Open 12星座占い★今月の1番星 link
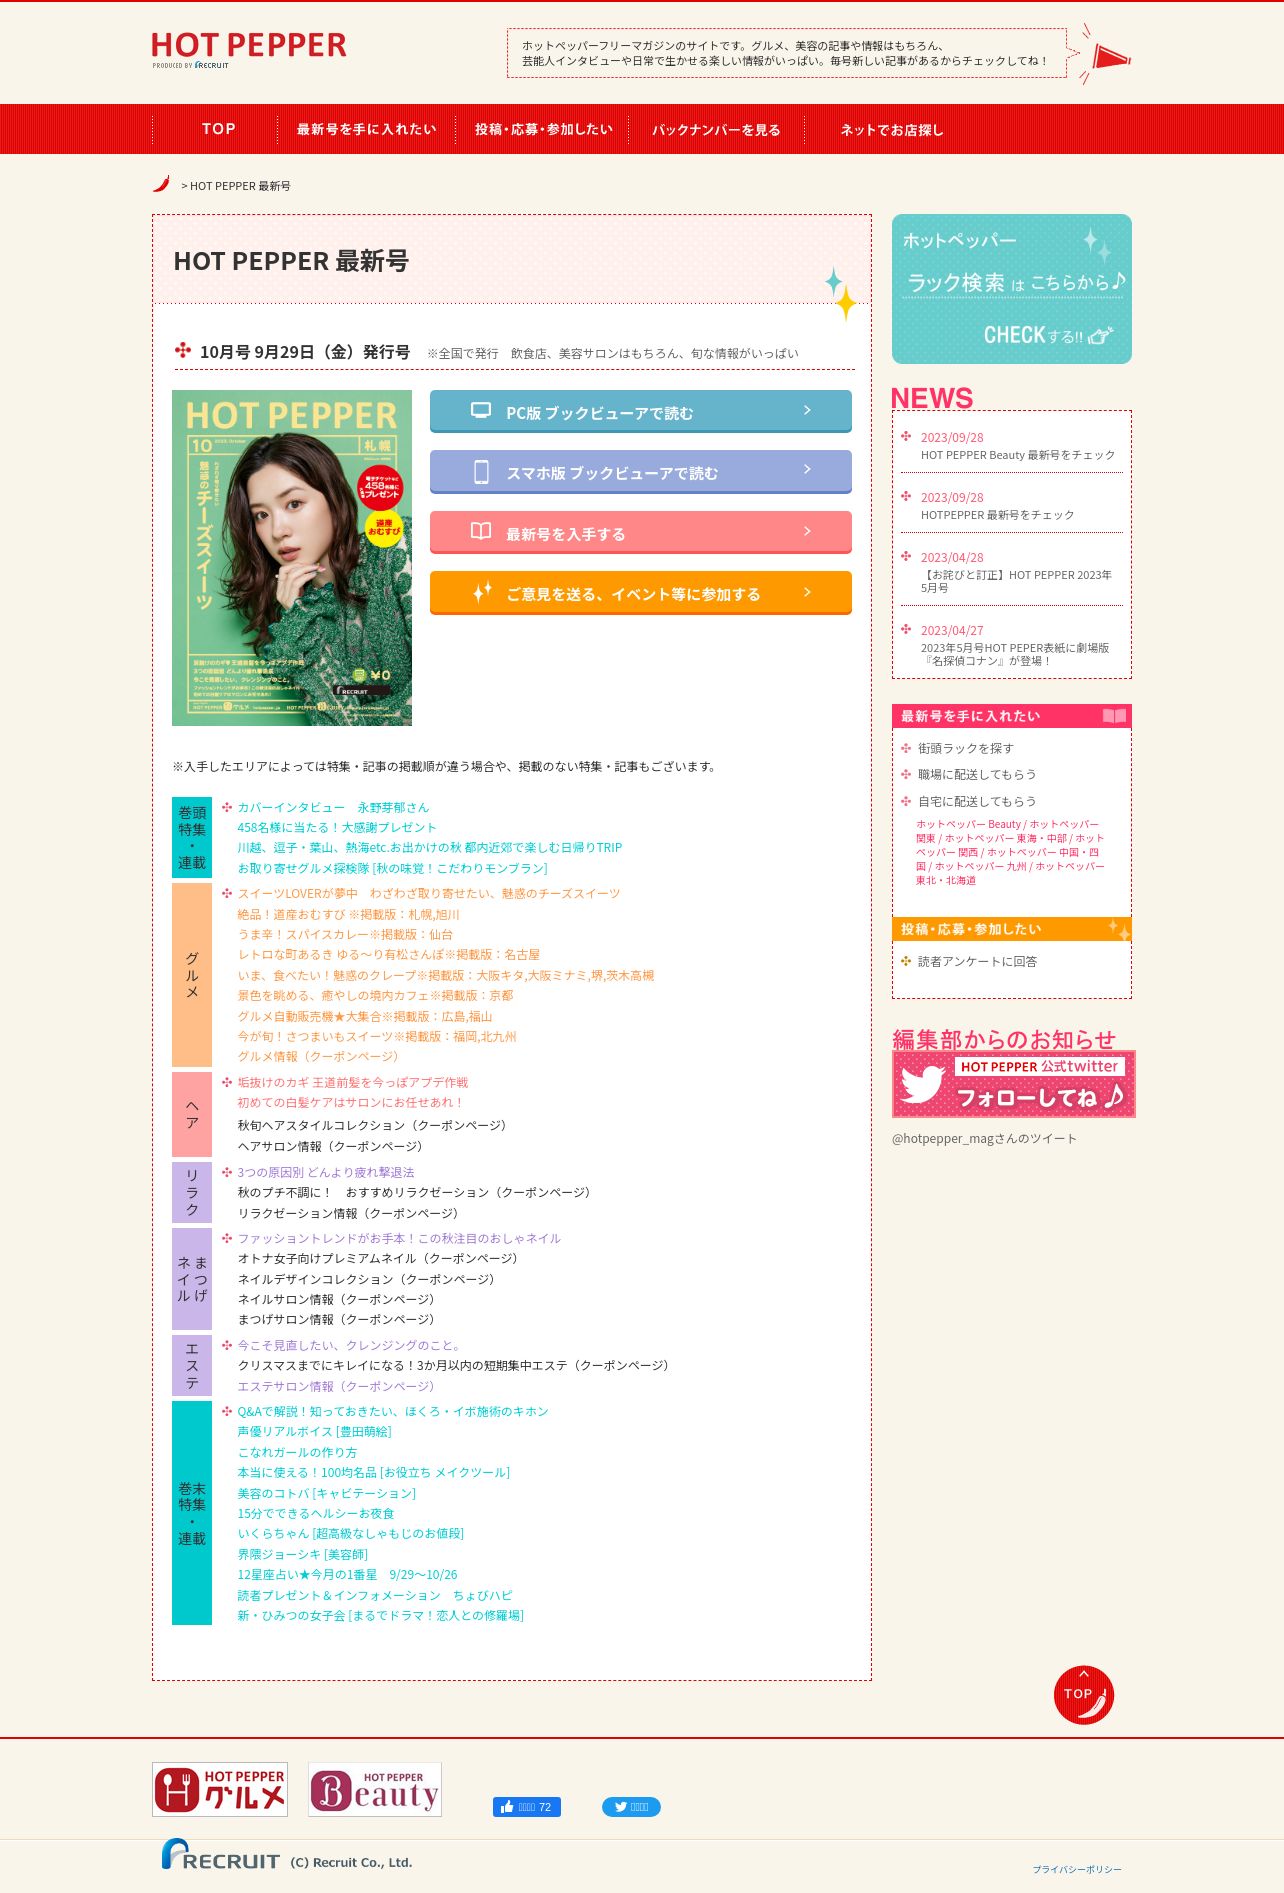This screenshot has width=1284, height=1893. pos(347,1574)
